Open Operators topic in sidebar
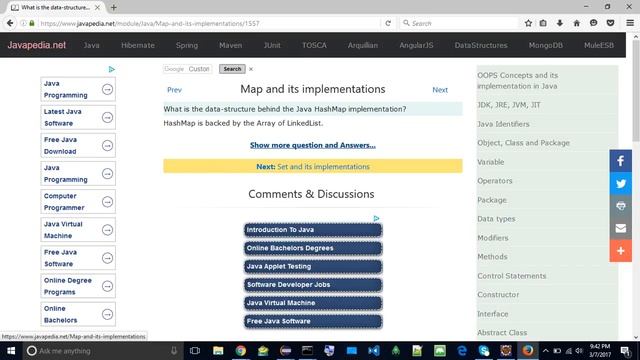Viewport: 640px width, 360px height. click(495, 181)
